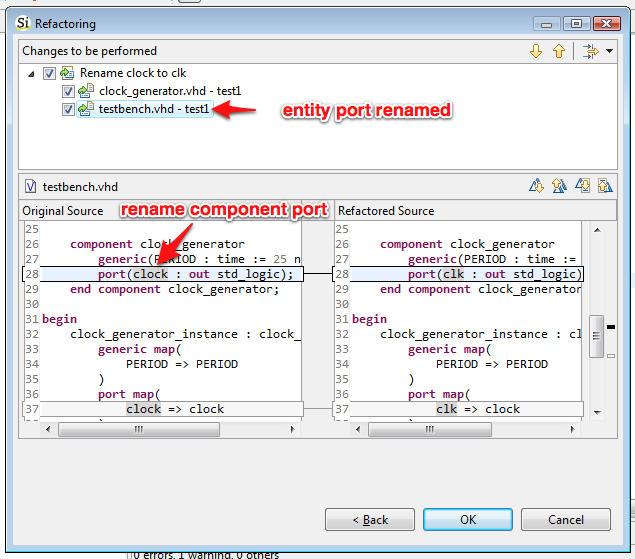Click the OK button to apply refactoring
The width and height of the screenshot is (635, 559).
pos(468,520)
